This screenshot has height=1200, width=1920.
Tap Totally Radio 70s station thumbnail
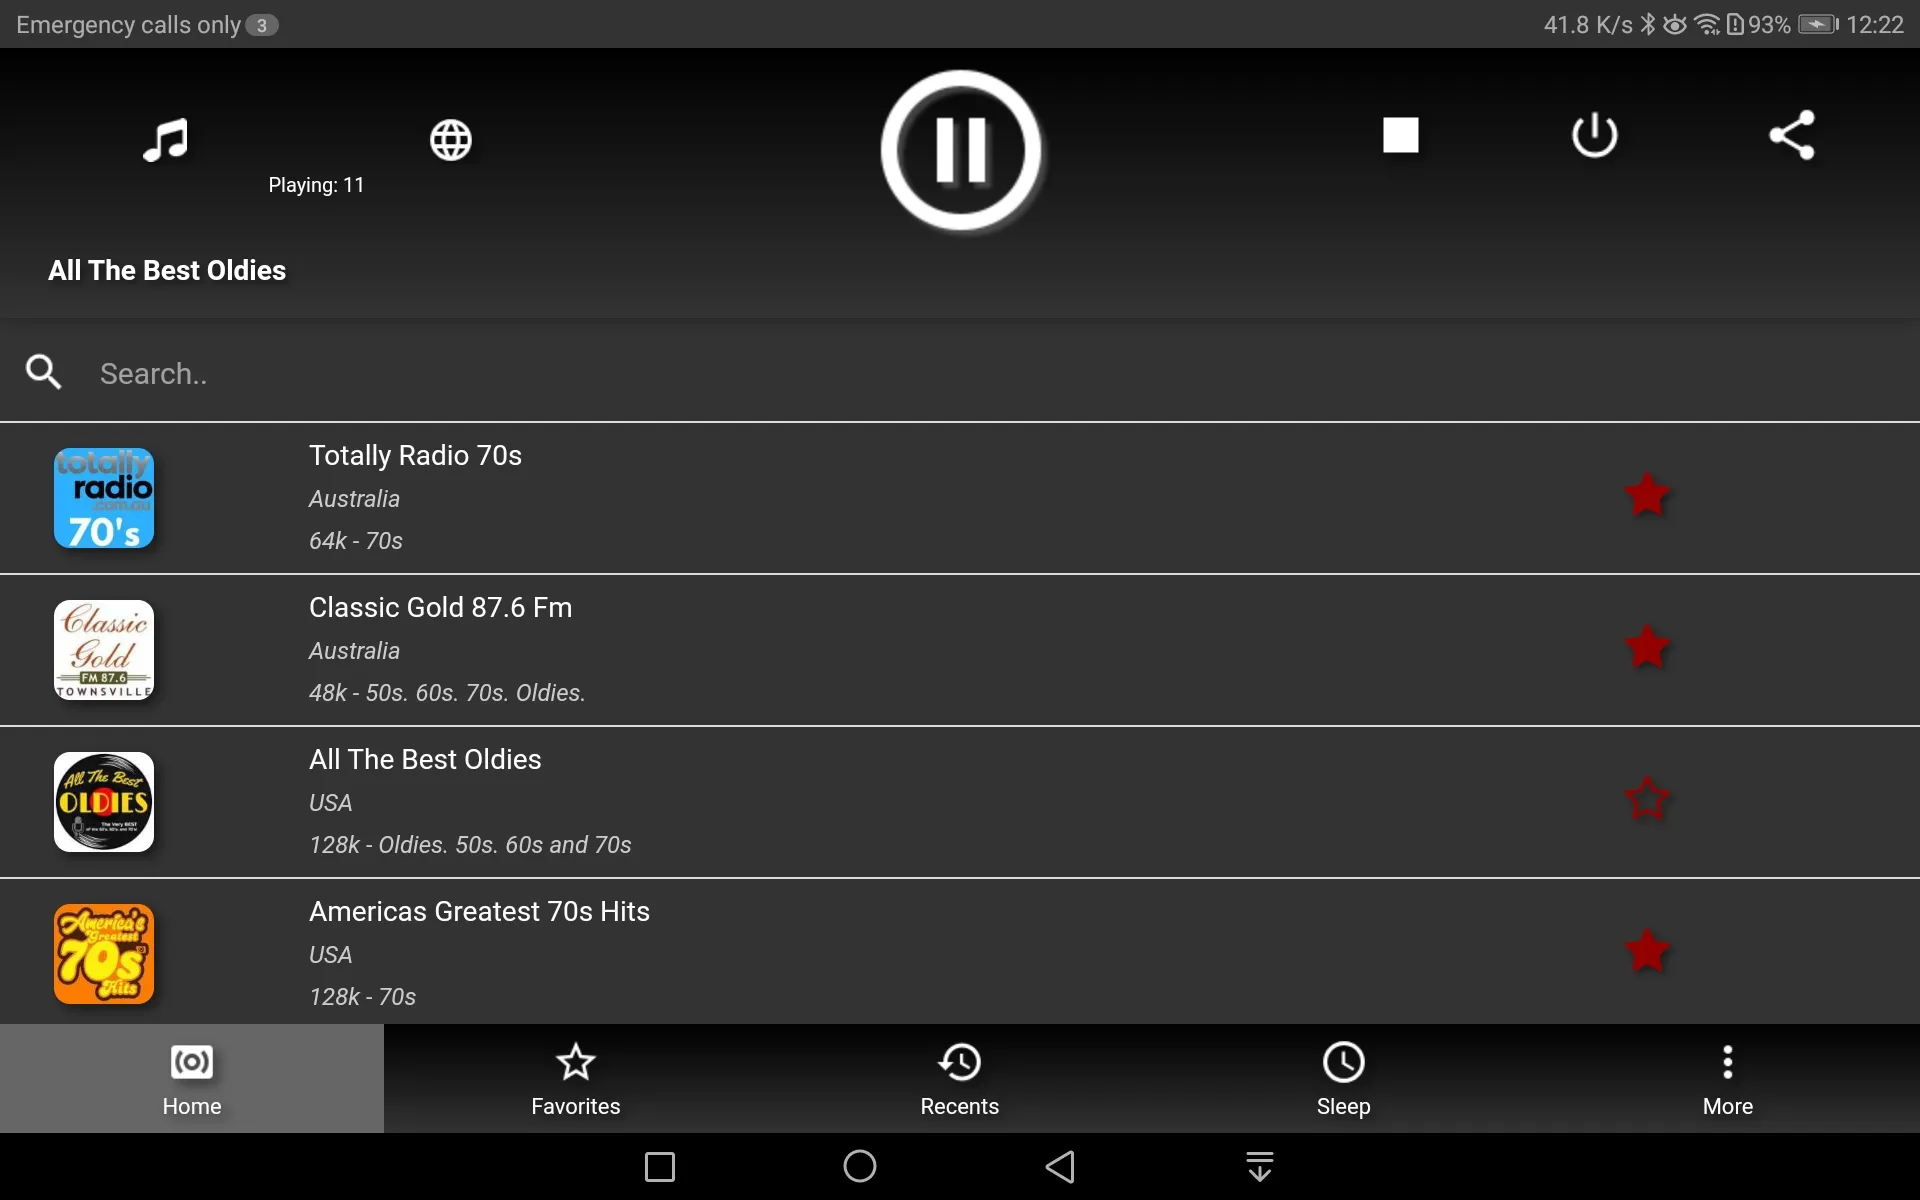(104, 496)
